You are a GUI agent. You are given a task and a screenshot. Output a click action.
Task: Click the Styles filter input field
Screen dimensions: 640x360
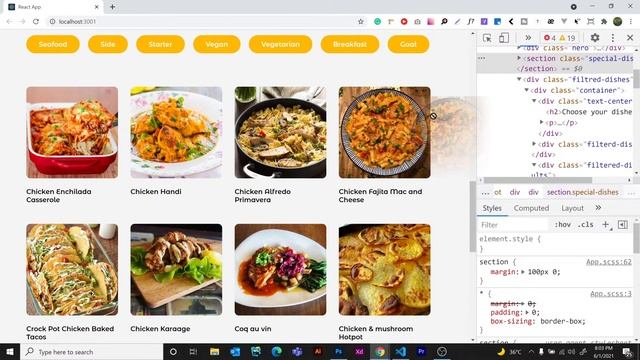point(514,225)
